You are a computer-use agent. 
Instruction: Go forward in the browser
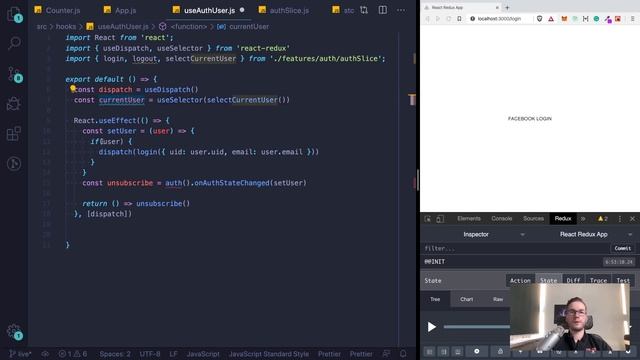point(438,19)
